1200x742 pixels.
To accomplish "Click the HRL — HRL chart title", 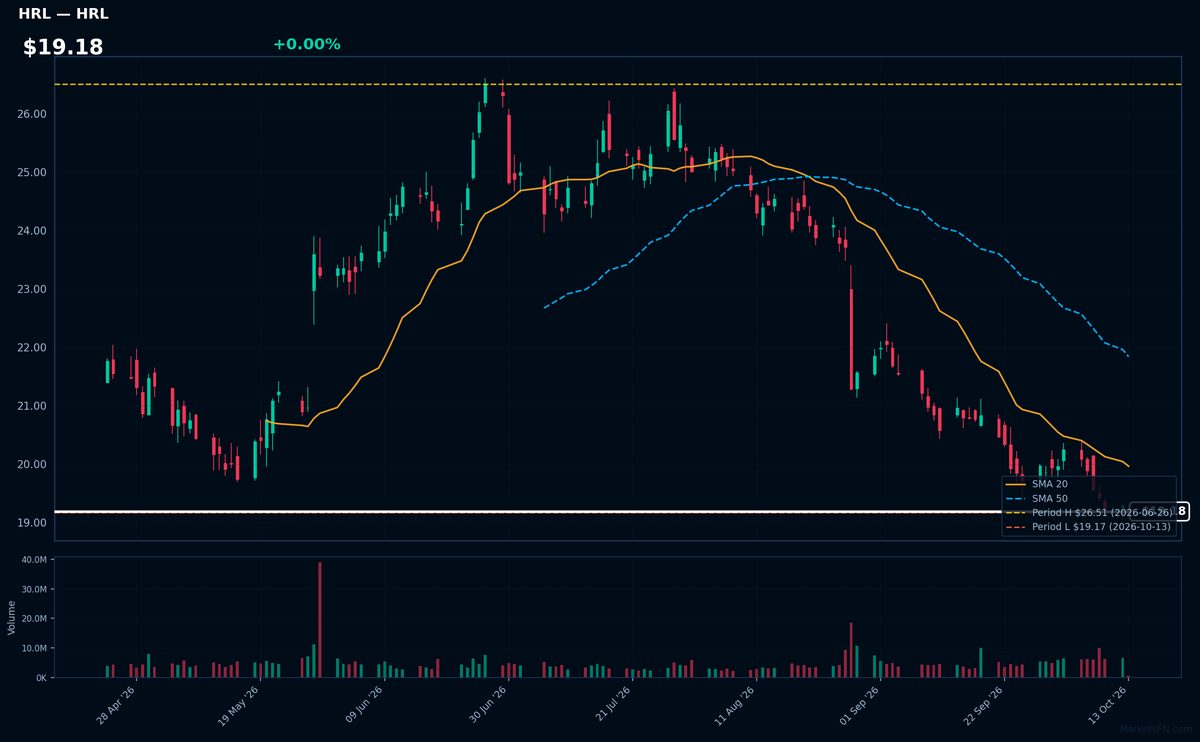I will [x=63, y=14].
